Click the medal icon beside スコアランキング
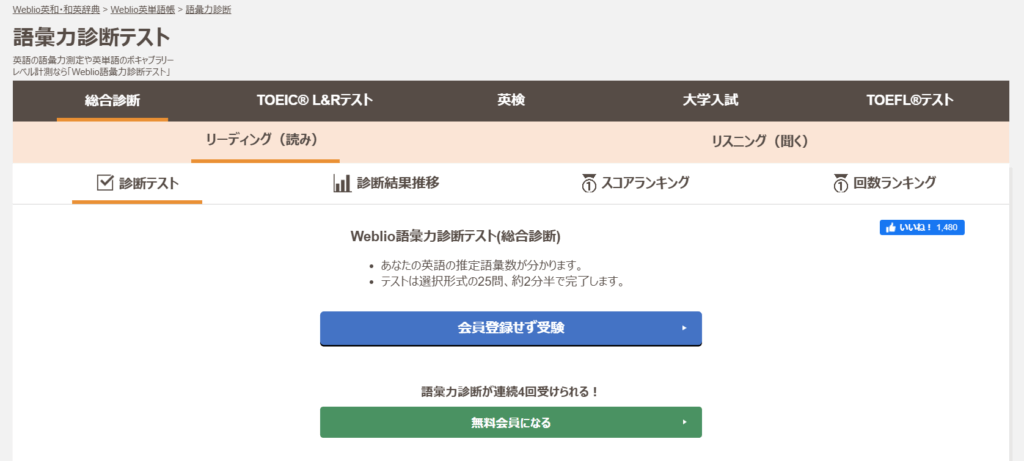Viewport: 1024px width, 461px height. pos(589,183)
